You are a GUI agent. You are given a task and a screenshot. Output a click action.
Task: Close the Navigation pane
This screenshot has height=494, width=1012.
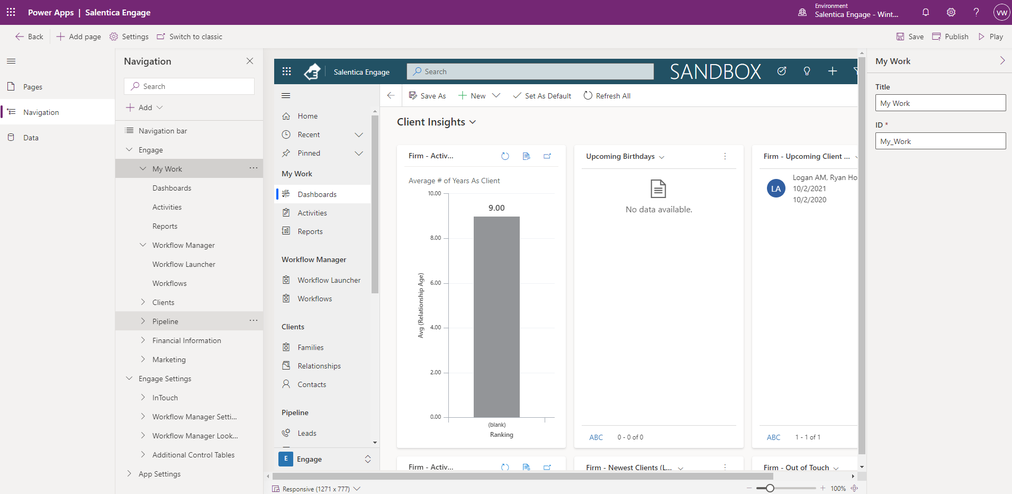tap(250, 61)
